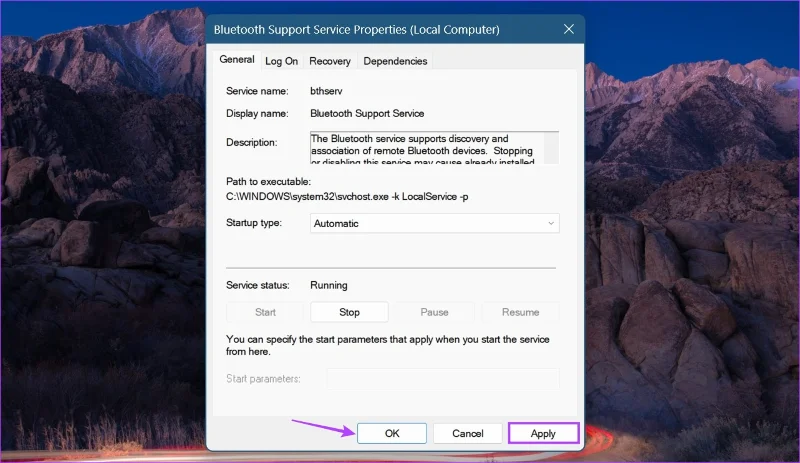
Task: Click the display name 'Bluetooth Support Service'
Action: pyautogui.click(x=367, y=113)
